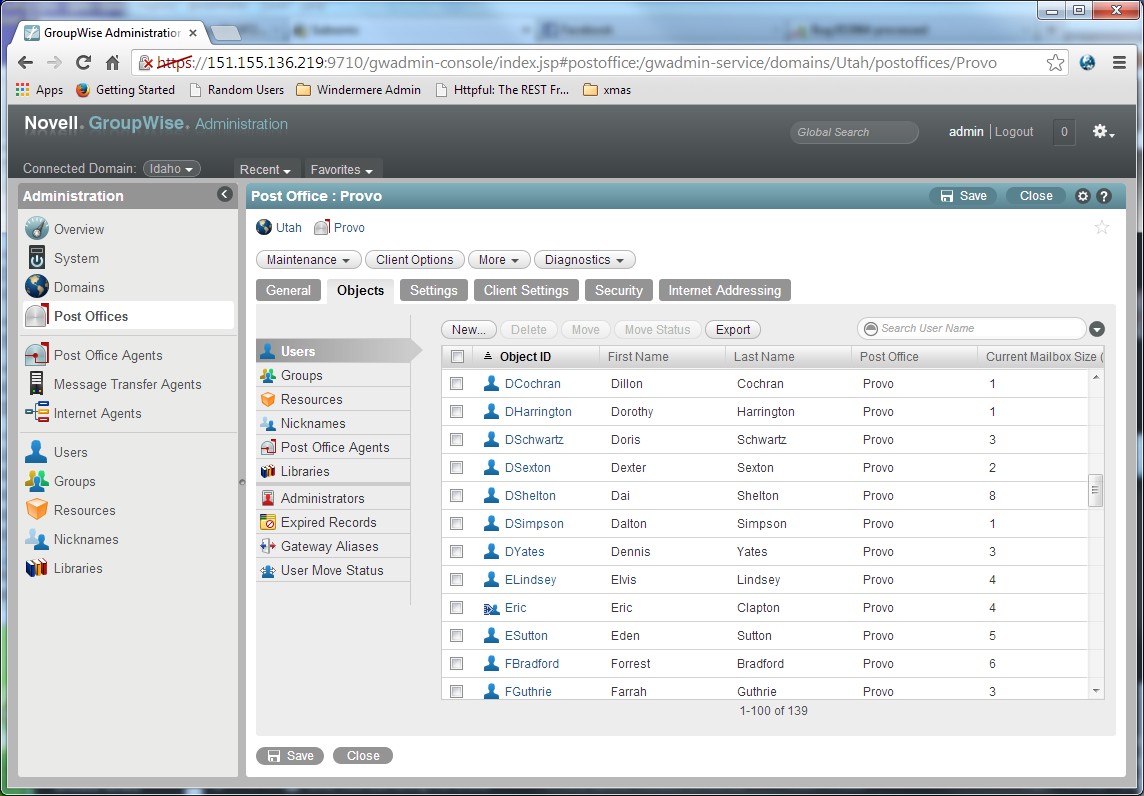
Task: Reload the browser page
Action: (x=84, y=63)
